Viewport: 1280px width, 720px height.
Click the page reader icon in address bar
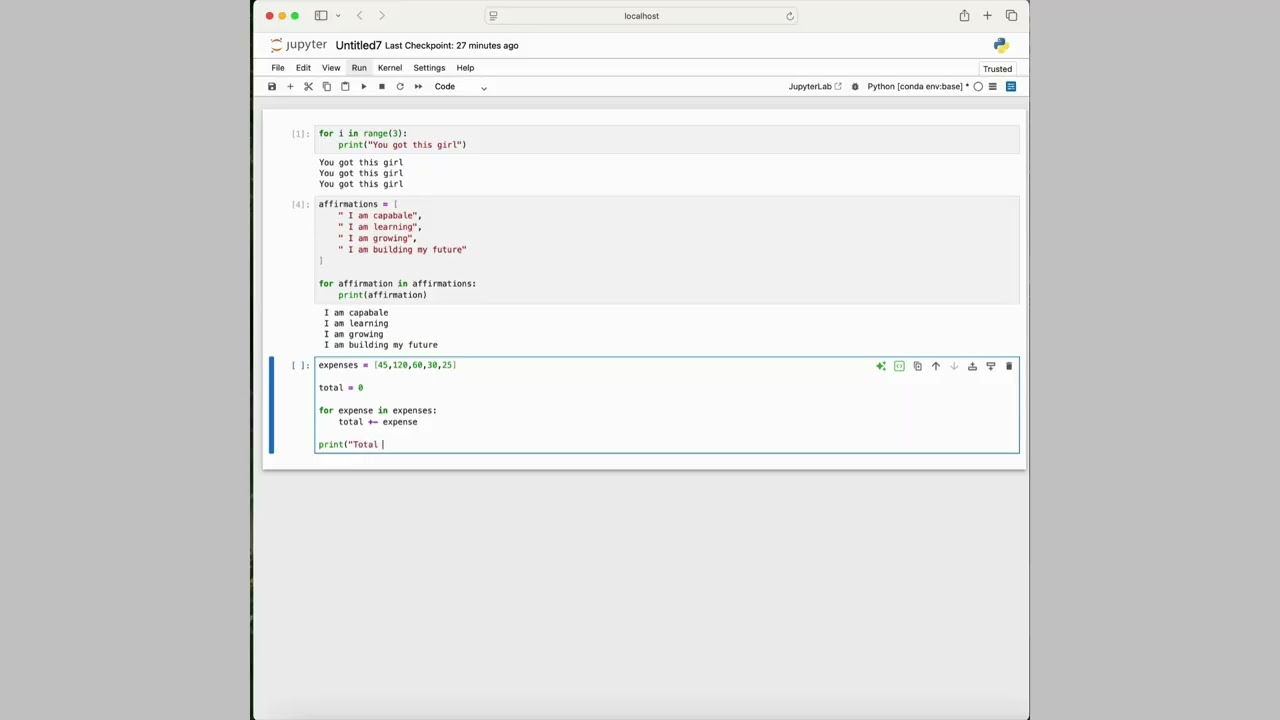[x=493, y=16]
